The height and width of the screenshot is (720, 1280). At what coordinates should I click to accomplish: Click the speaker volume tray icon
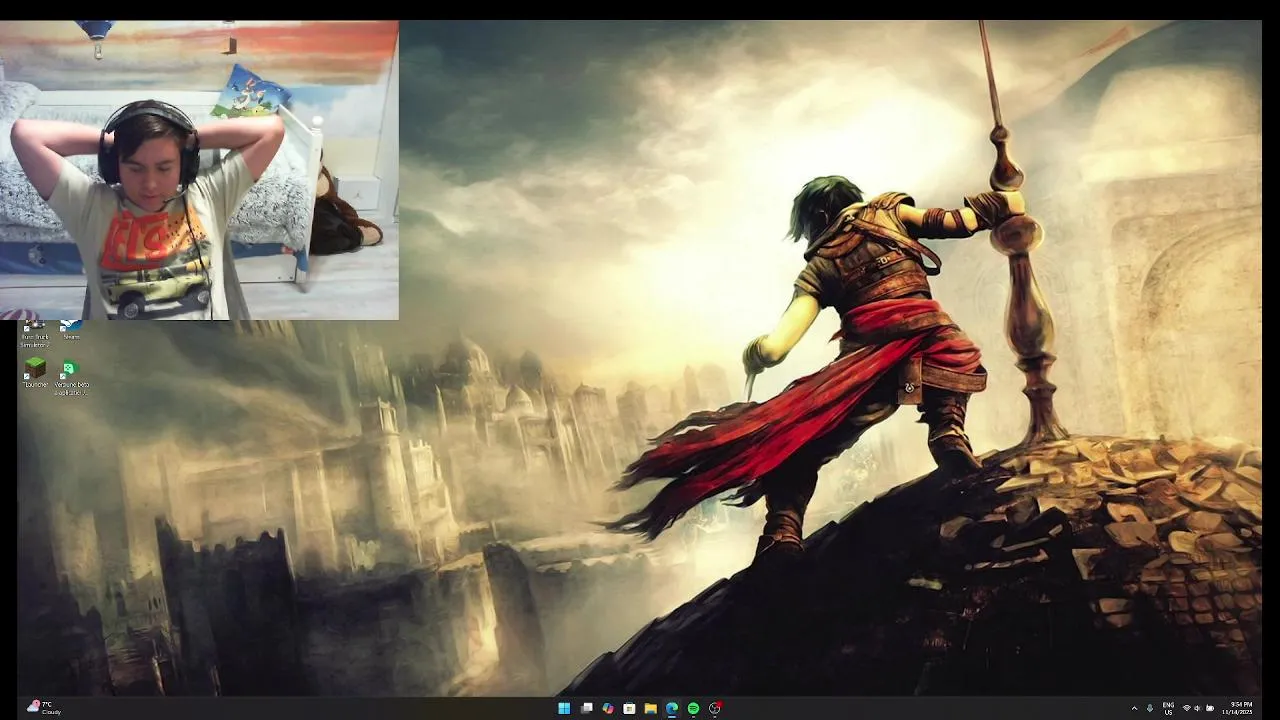[x=1198, y=708]
